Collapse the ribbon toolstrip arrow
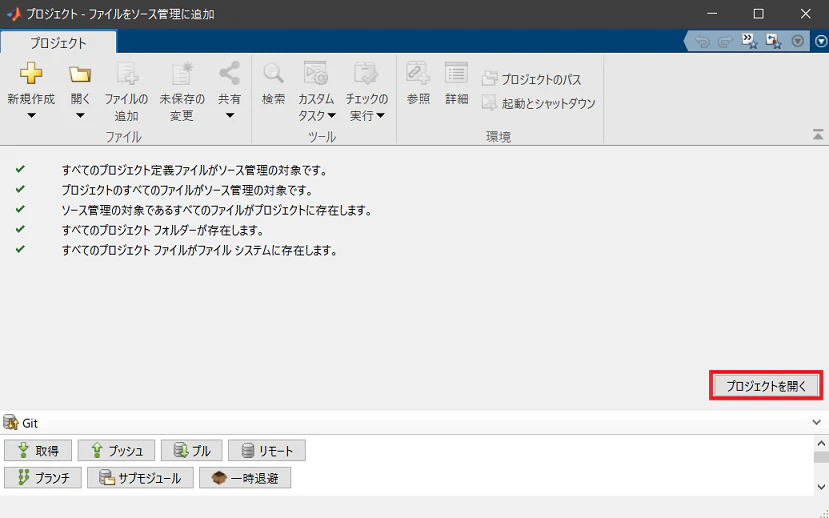Screen dimensions: 829x518 coord(818,135)
